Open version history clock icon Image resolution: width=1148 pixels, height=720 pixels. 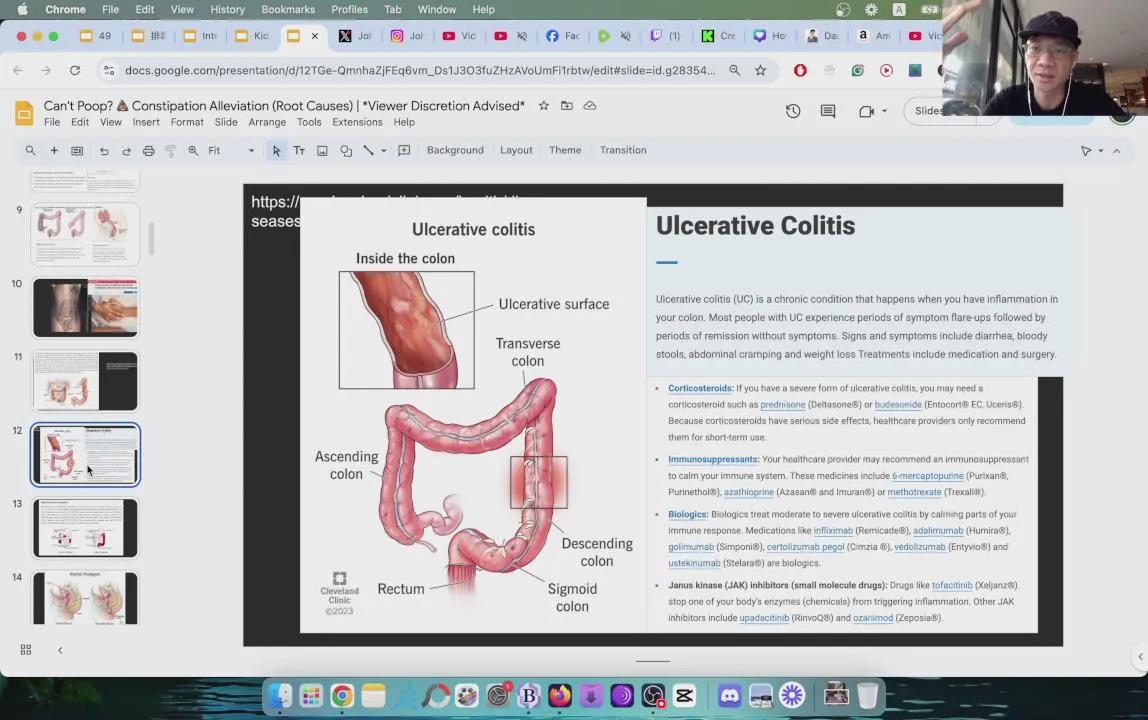[x=793, y=111]
